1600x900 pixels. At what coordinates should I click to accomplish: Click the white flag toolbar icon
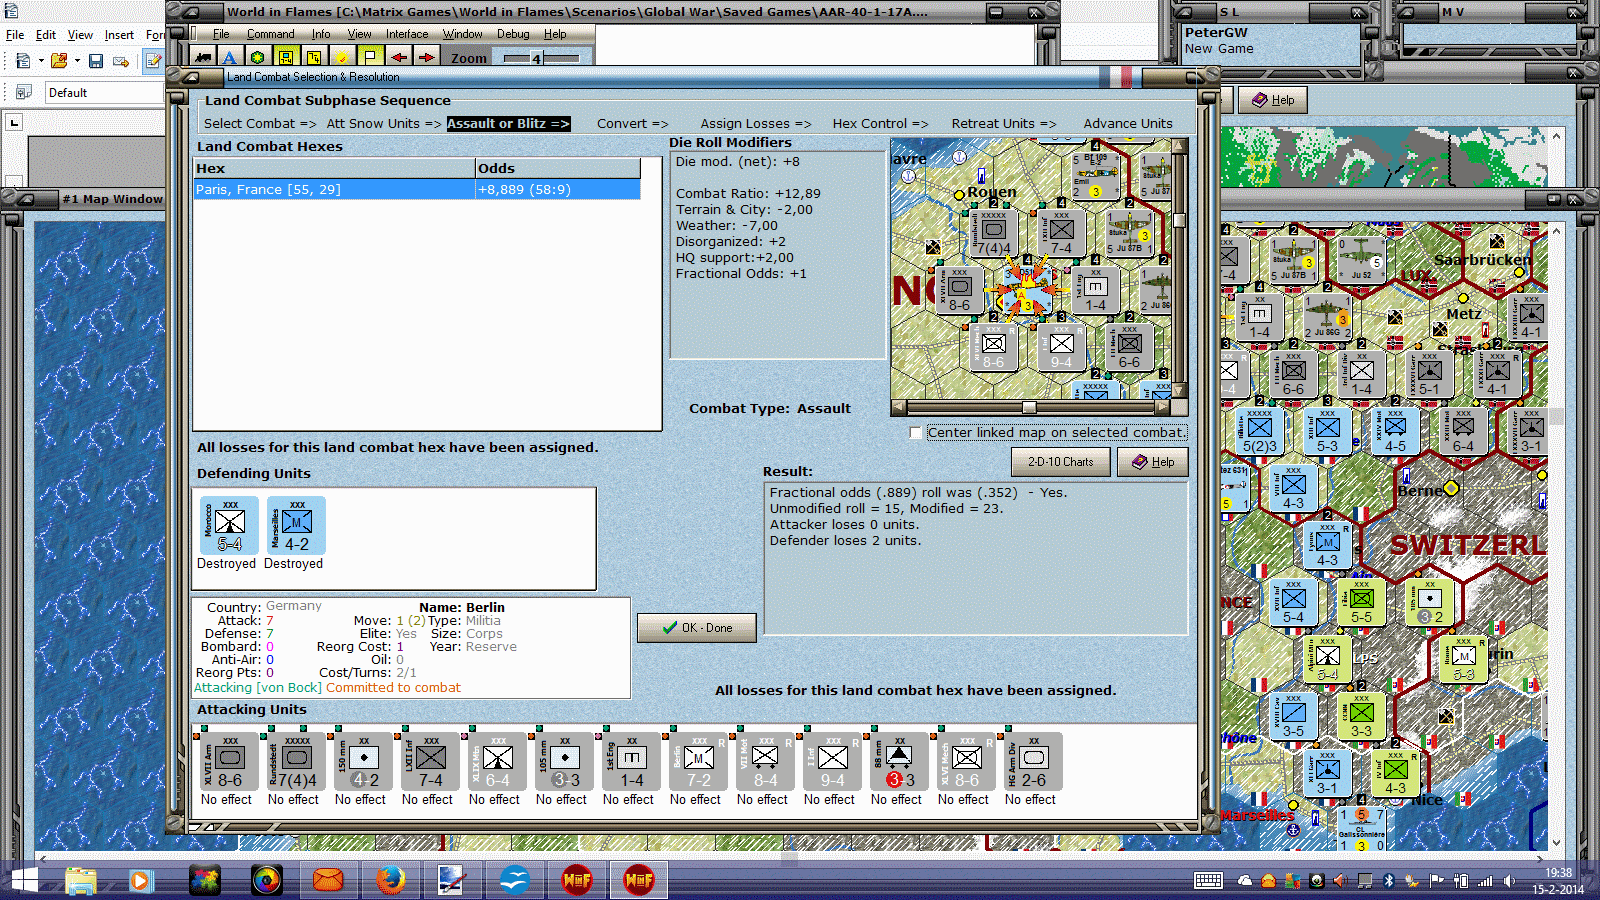click(x=370, y=58)
